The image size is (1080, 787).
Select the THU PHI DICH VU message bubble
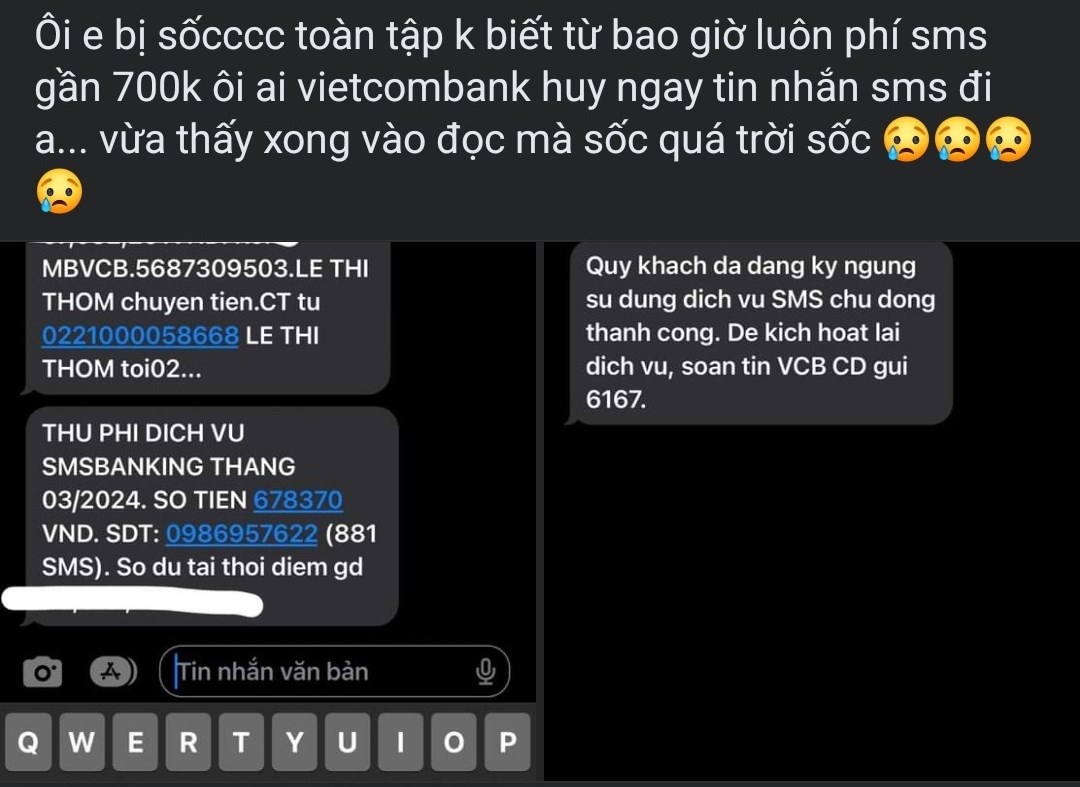(211, 516)
